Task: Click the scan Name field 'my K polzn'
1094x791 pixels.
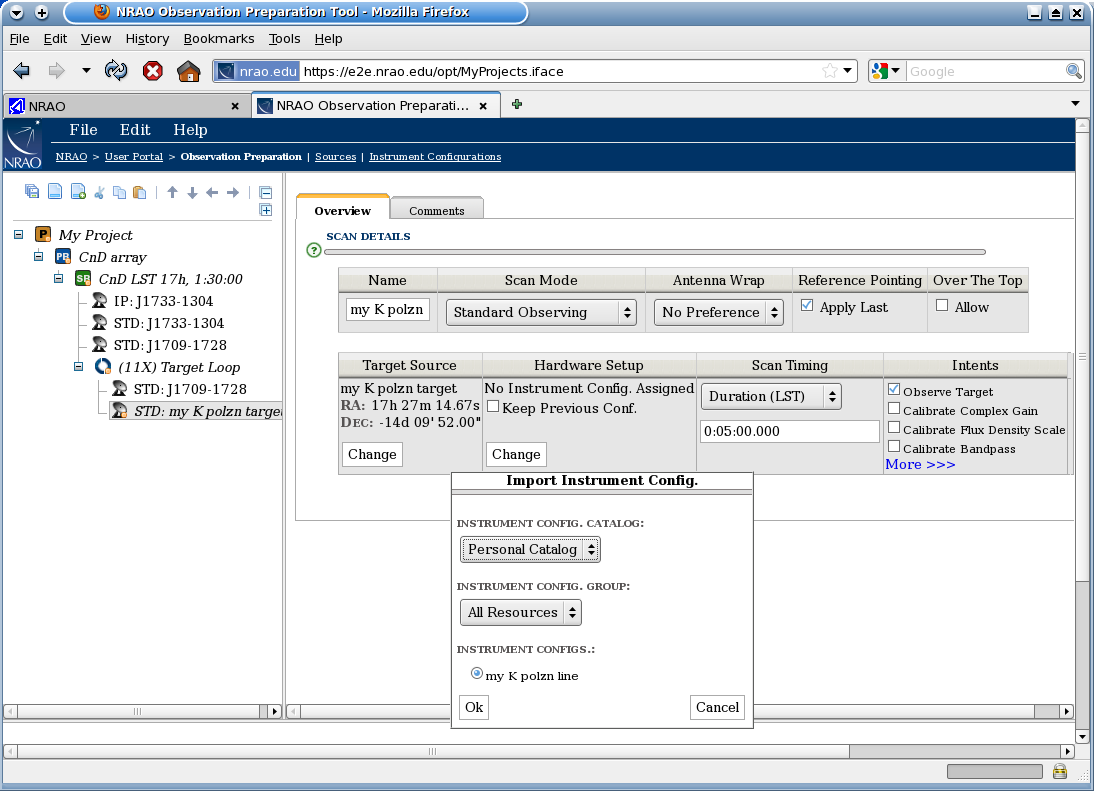Action: click(x=387, y=309)
